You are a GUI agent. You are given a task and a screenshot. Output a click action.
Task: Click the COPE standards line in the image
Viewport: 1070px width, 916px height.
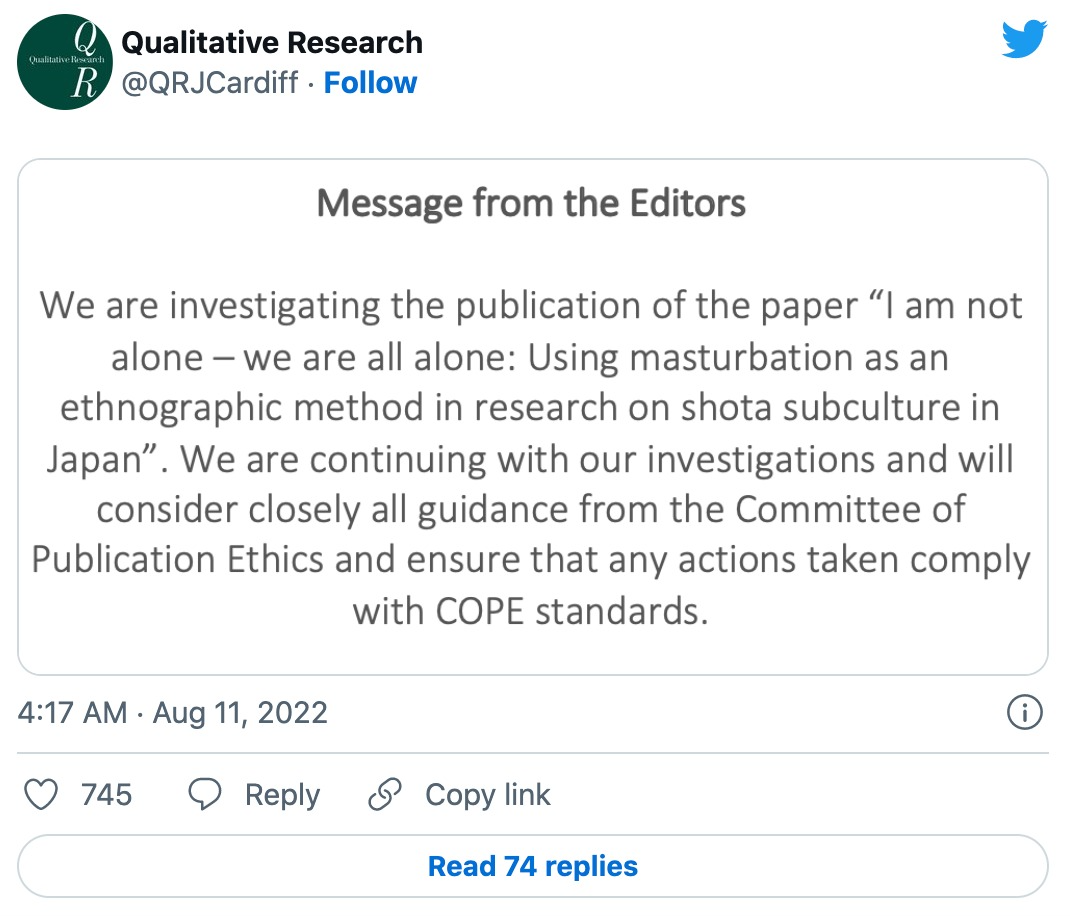click(x=530, y=610)
